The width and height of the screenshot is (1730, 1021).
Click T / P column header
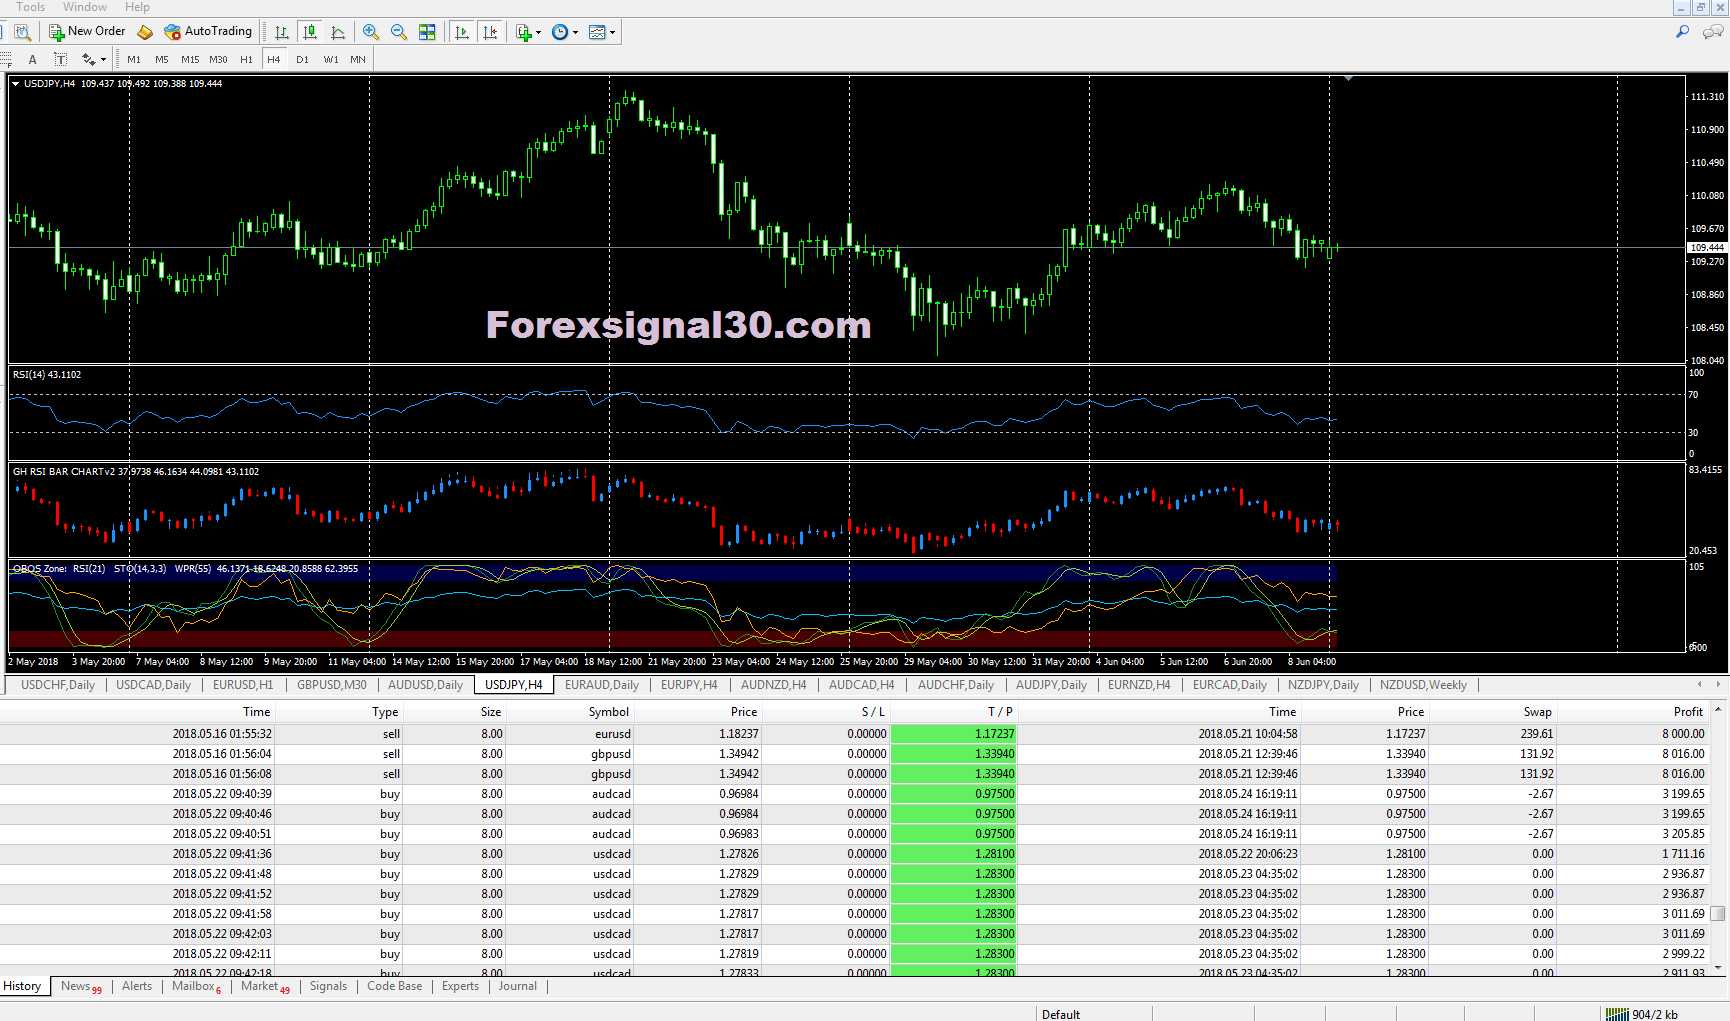954,712
